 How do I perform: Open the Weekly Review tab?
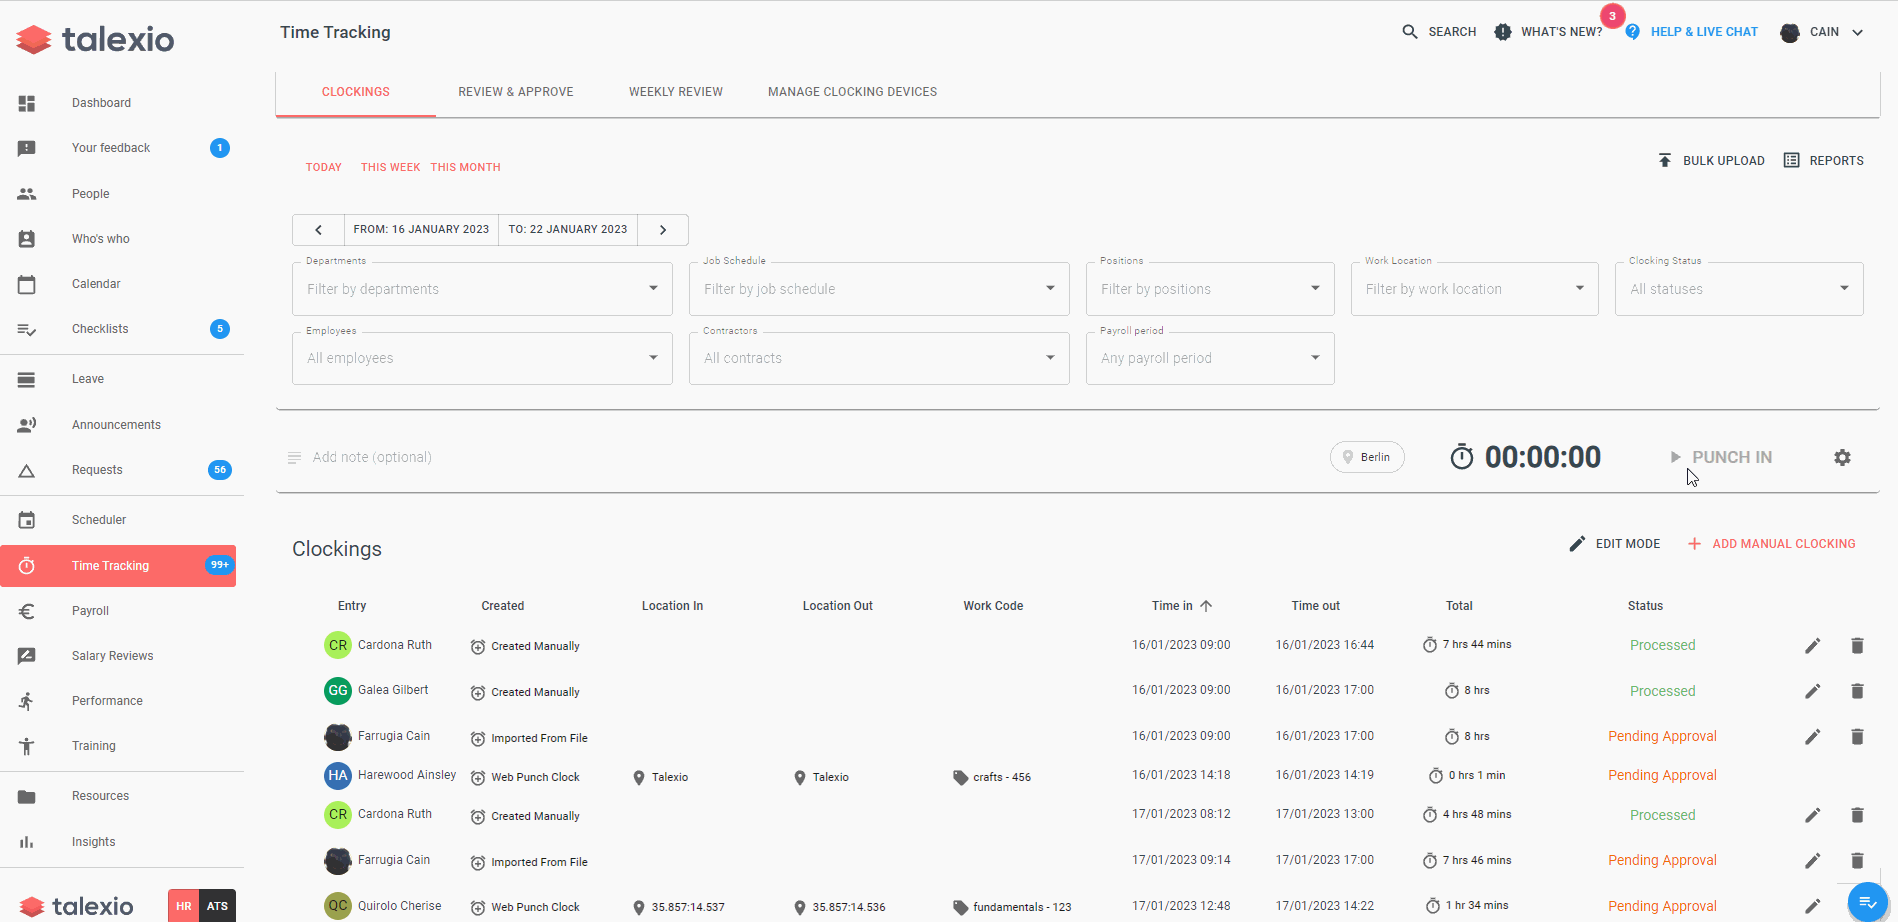tap(676, 91)
